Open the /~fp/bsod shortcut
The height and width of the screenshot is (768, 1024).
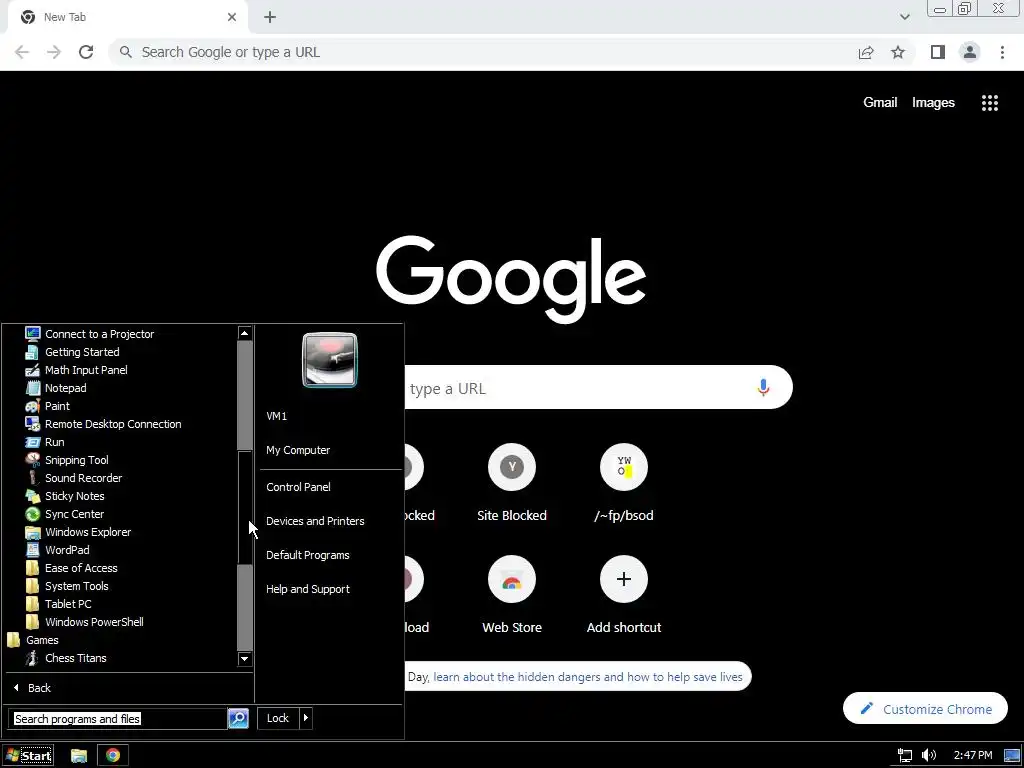point(624,483)
